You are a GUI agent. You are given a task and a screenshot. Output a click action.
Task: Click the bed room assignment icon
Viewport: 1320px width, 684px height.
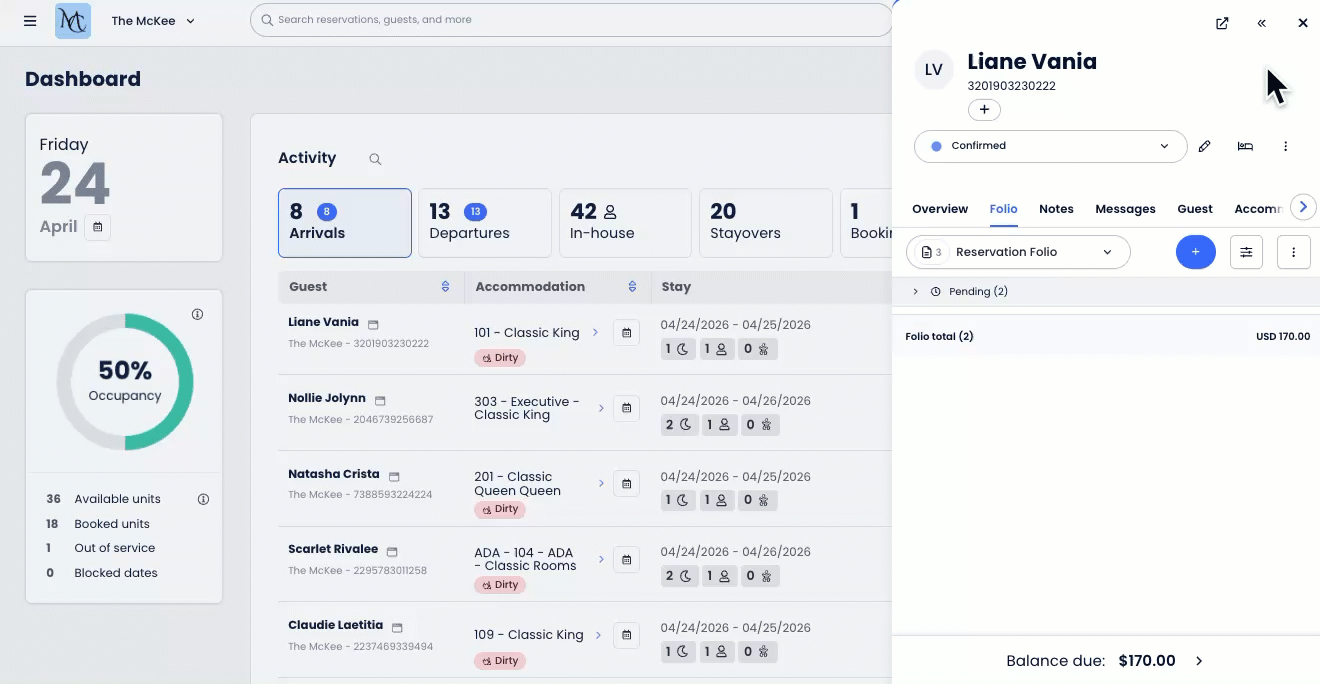tap(1245, 146)
